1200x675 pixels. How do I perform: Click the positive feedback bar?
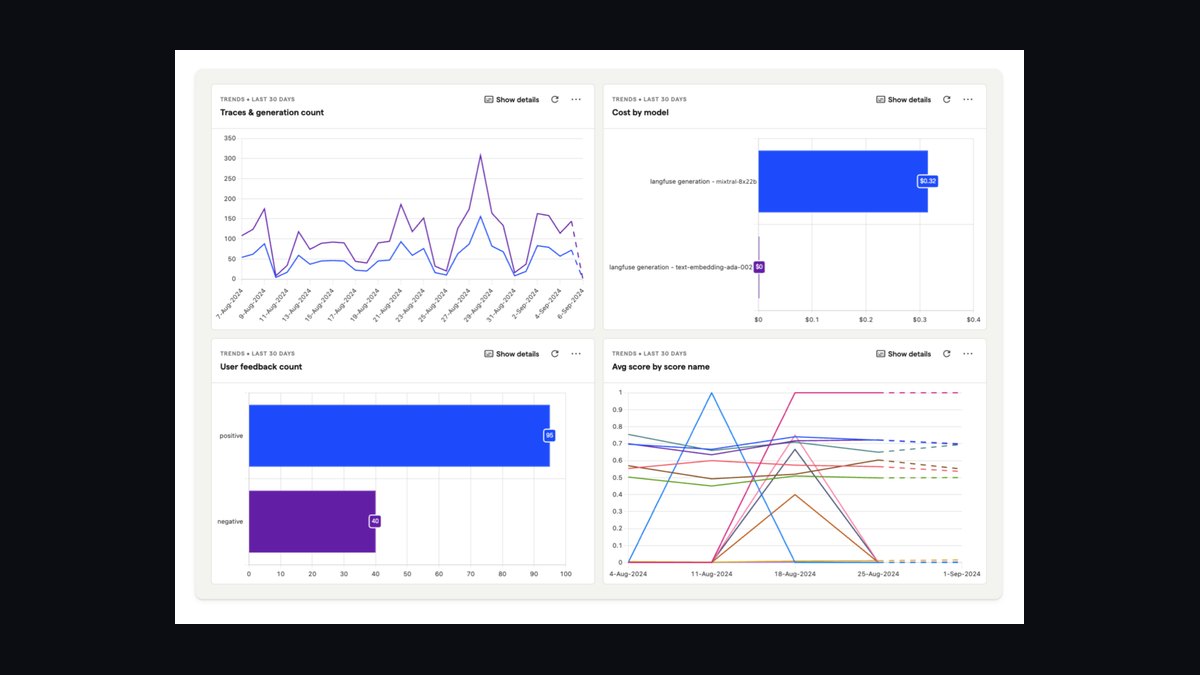coord(399,435)
